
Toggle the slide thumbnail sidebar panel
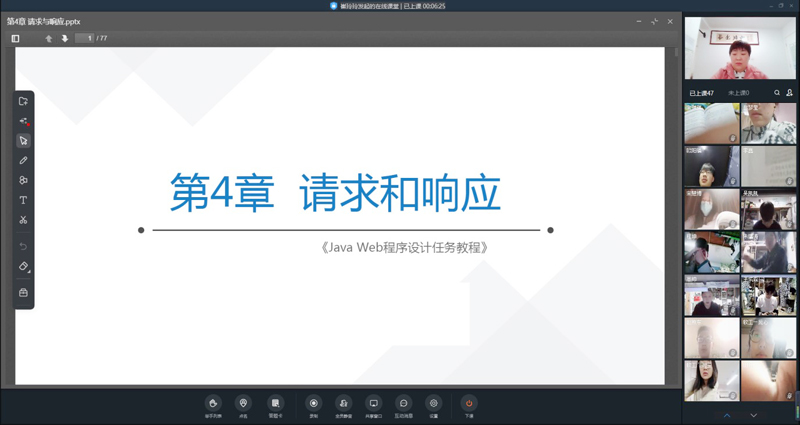[15, 39]
